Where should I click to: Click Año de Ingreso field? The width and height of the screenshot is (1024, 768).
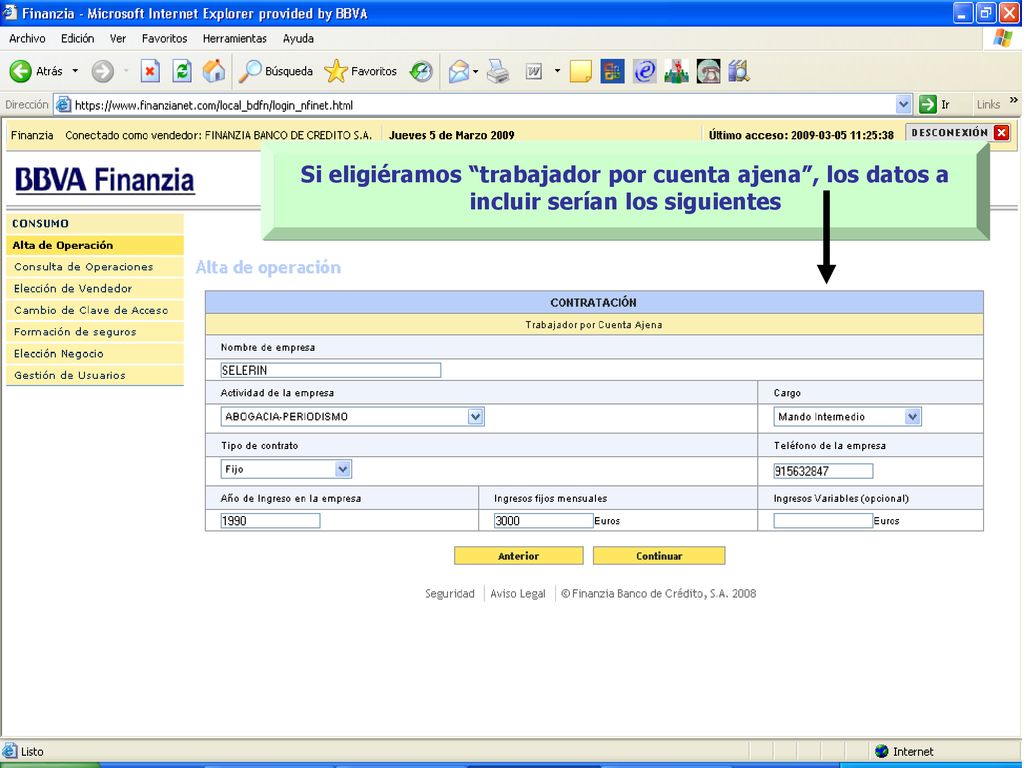pos(270,520)
